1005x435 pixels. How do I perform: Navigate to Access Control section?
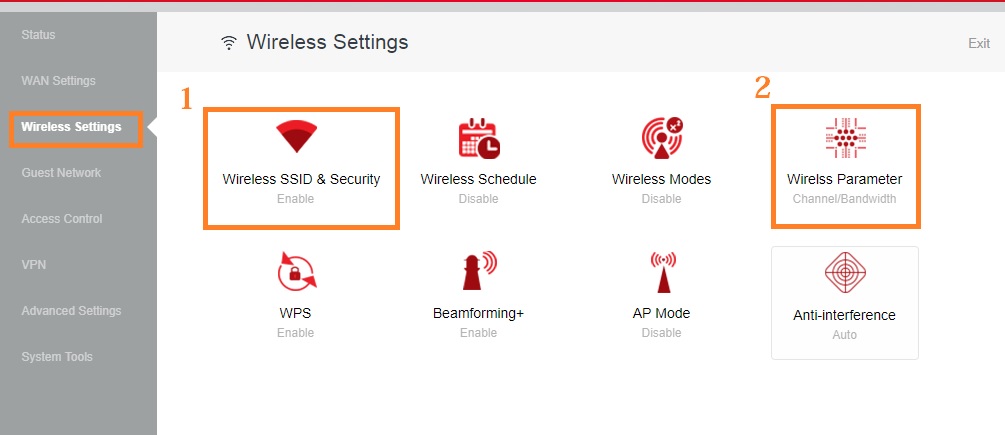(x=62, y=219)
